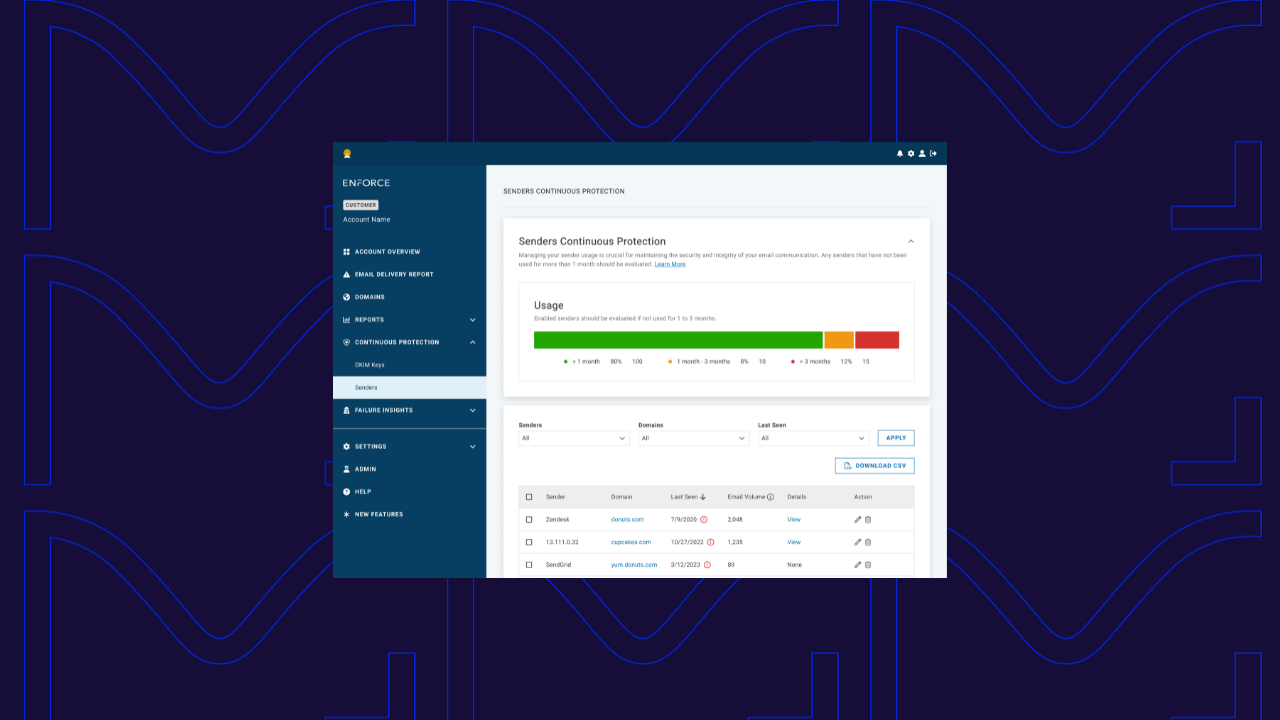The image size is (1280, 720).
Task: Collapse the Senders Continuous Protection card
Action: tap(910, 241)
